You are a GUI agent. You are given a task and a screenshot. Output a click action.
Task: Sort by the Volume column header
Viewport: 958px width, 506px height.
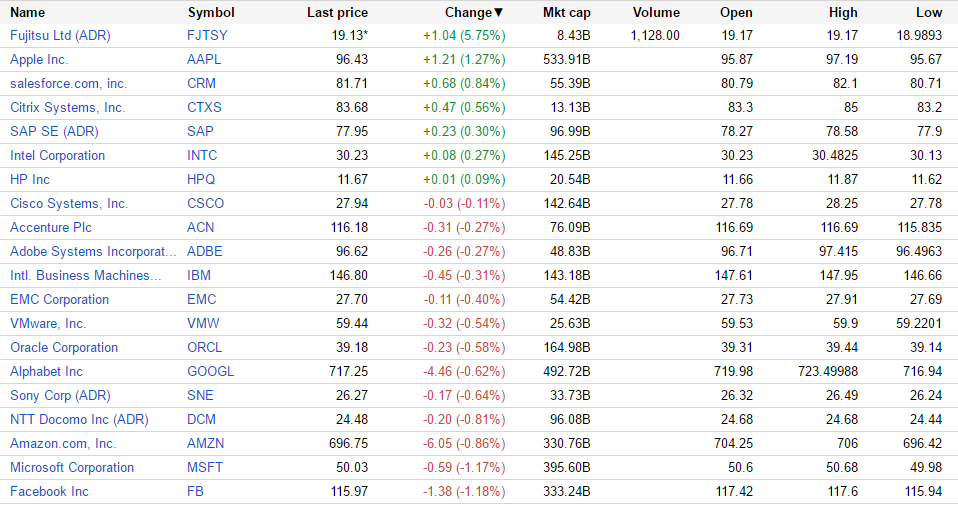(656, 12)
